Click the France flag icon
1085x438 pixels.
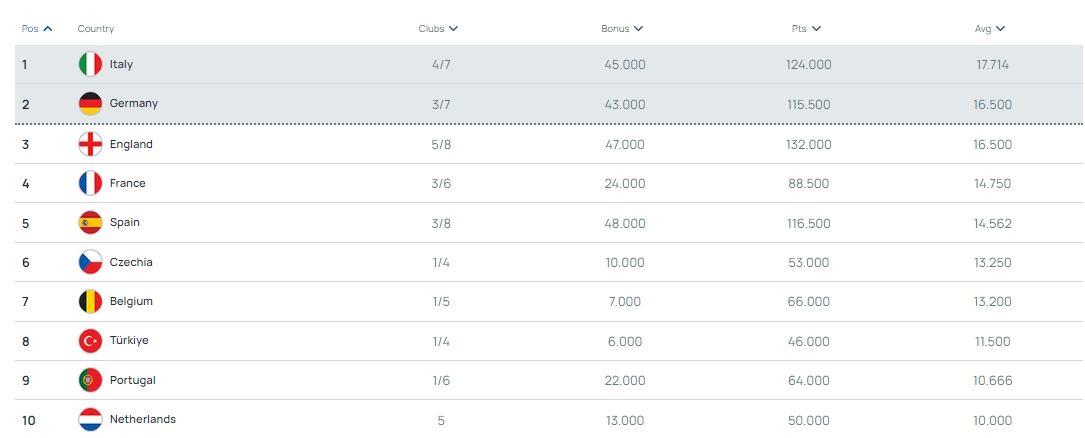tap(90, 183)
